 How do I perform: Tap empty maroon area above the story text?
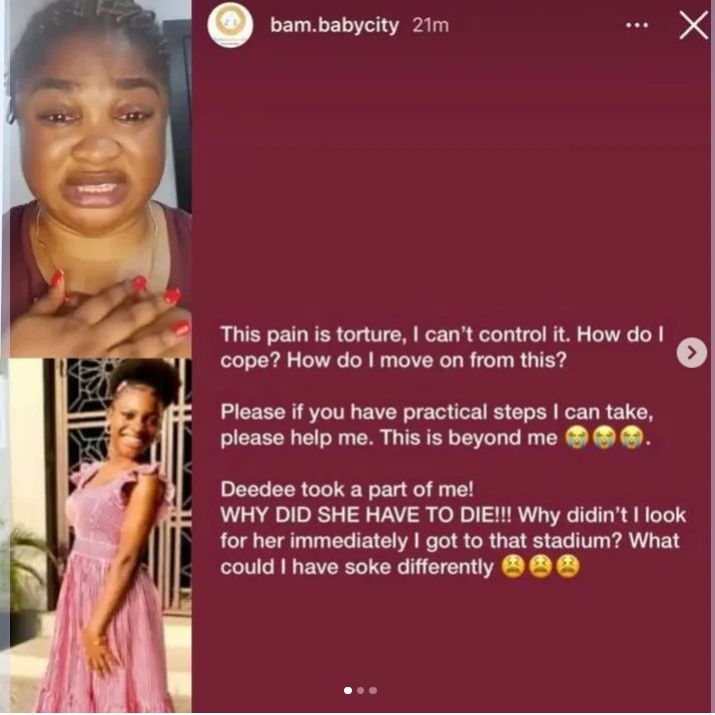[x=451, y=182]
